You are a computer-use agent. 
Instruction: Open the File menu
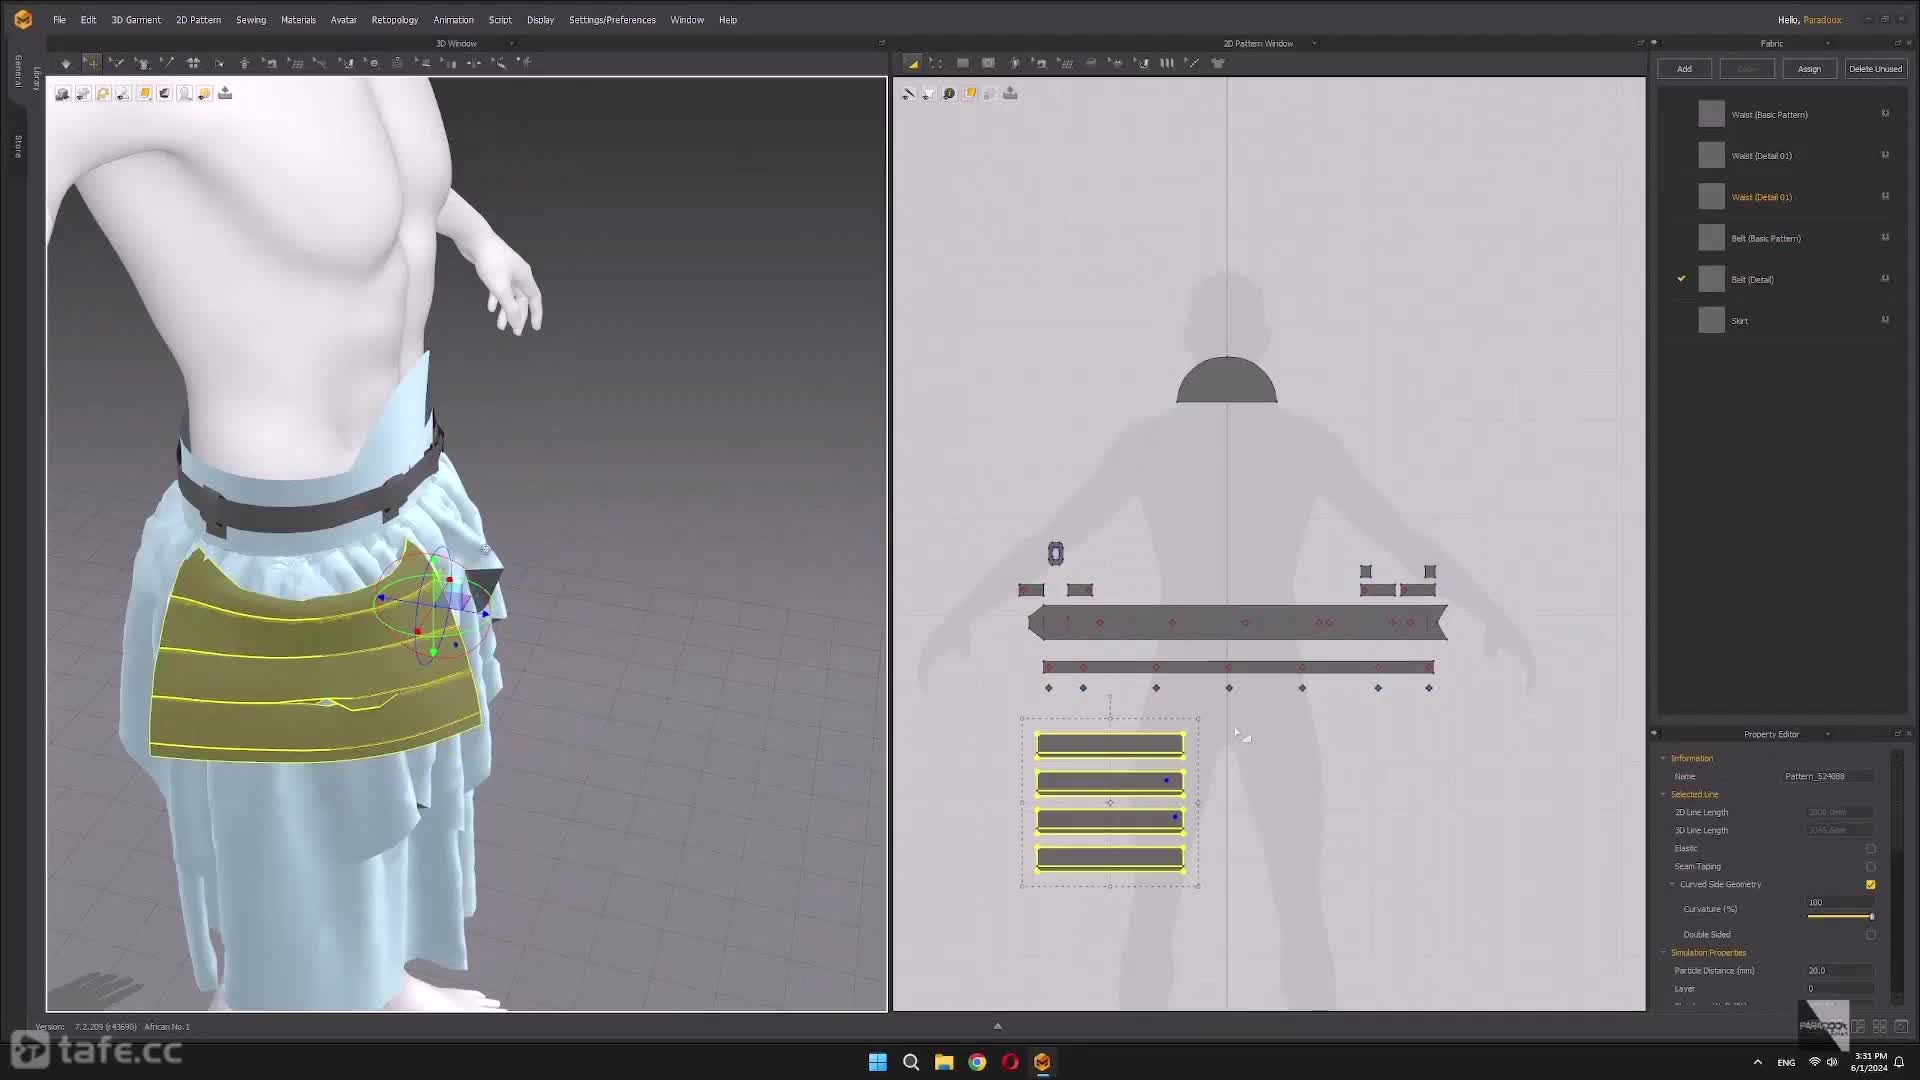coord(59,20)
